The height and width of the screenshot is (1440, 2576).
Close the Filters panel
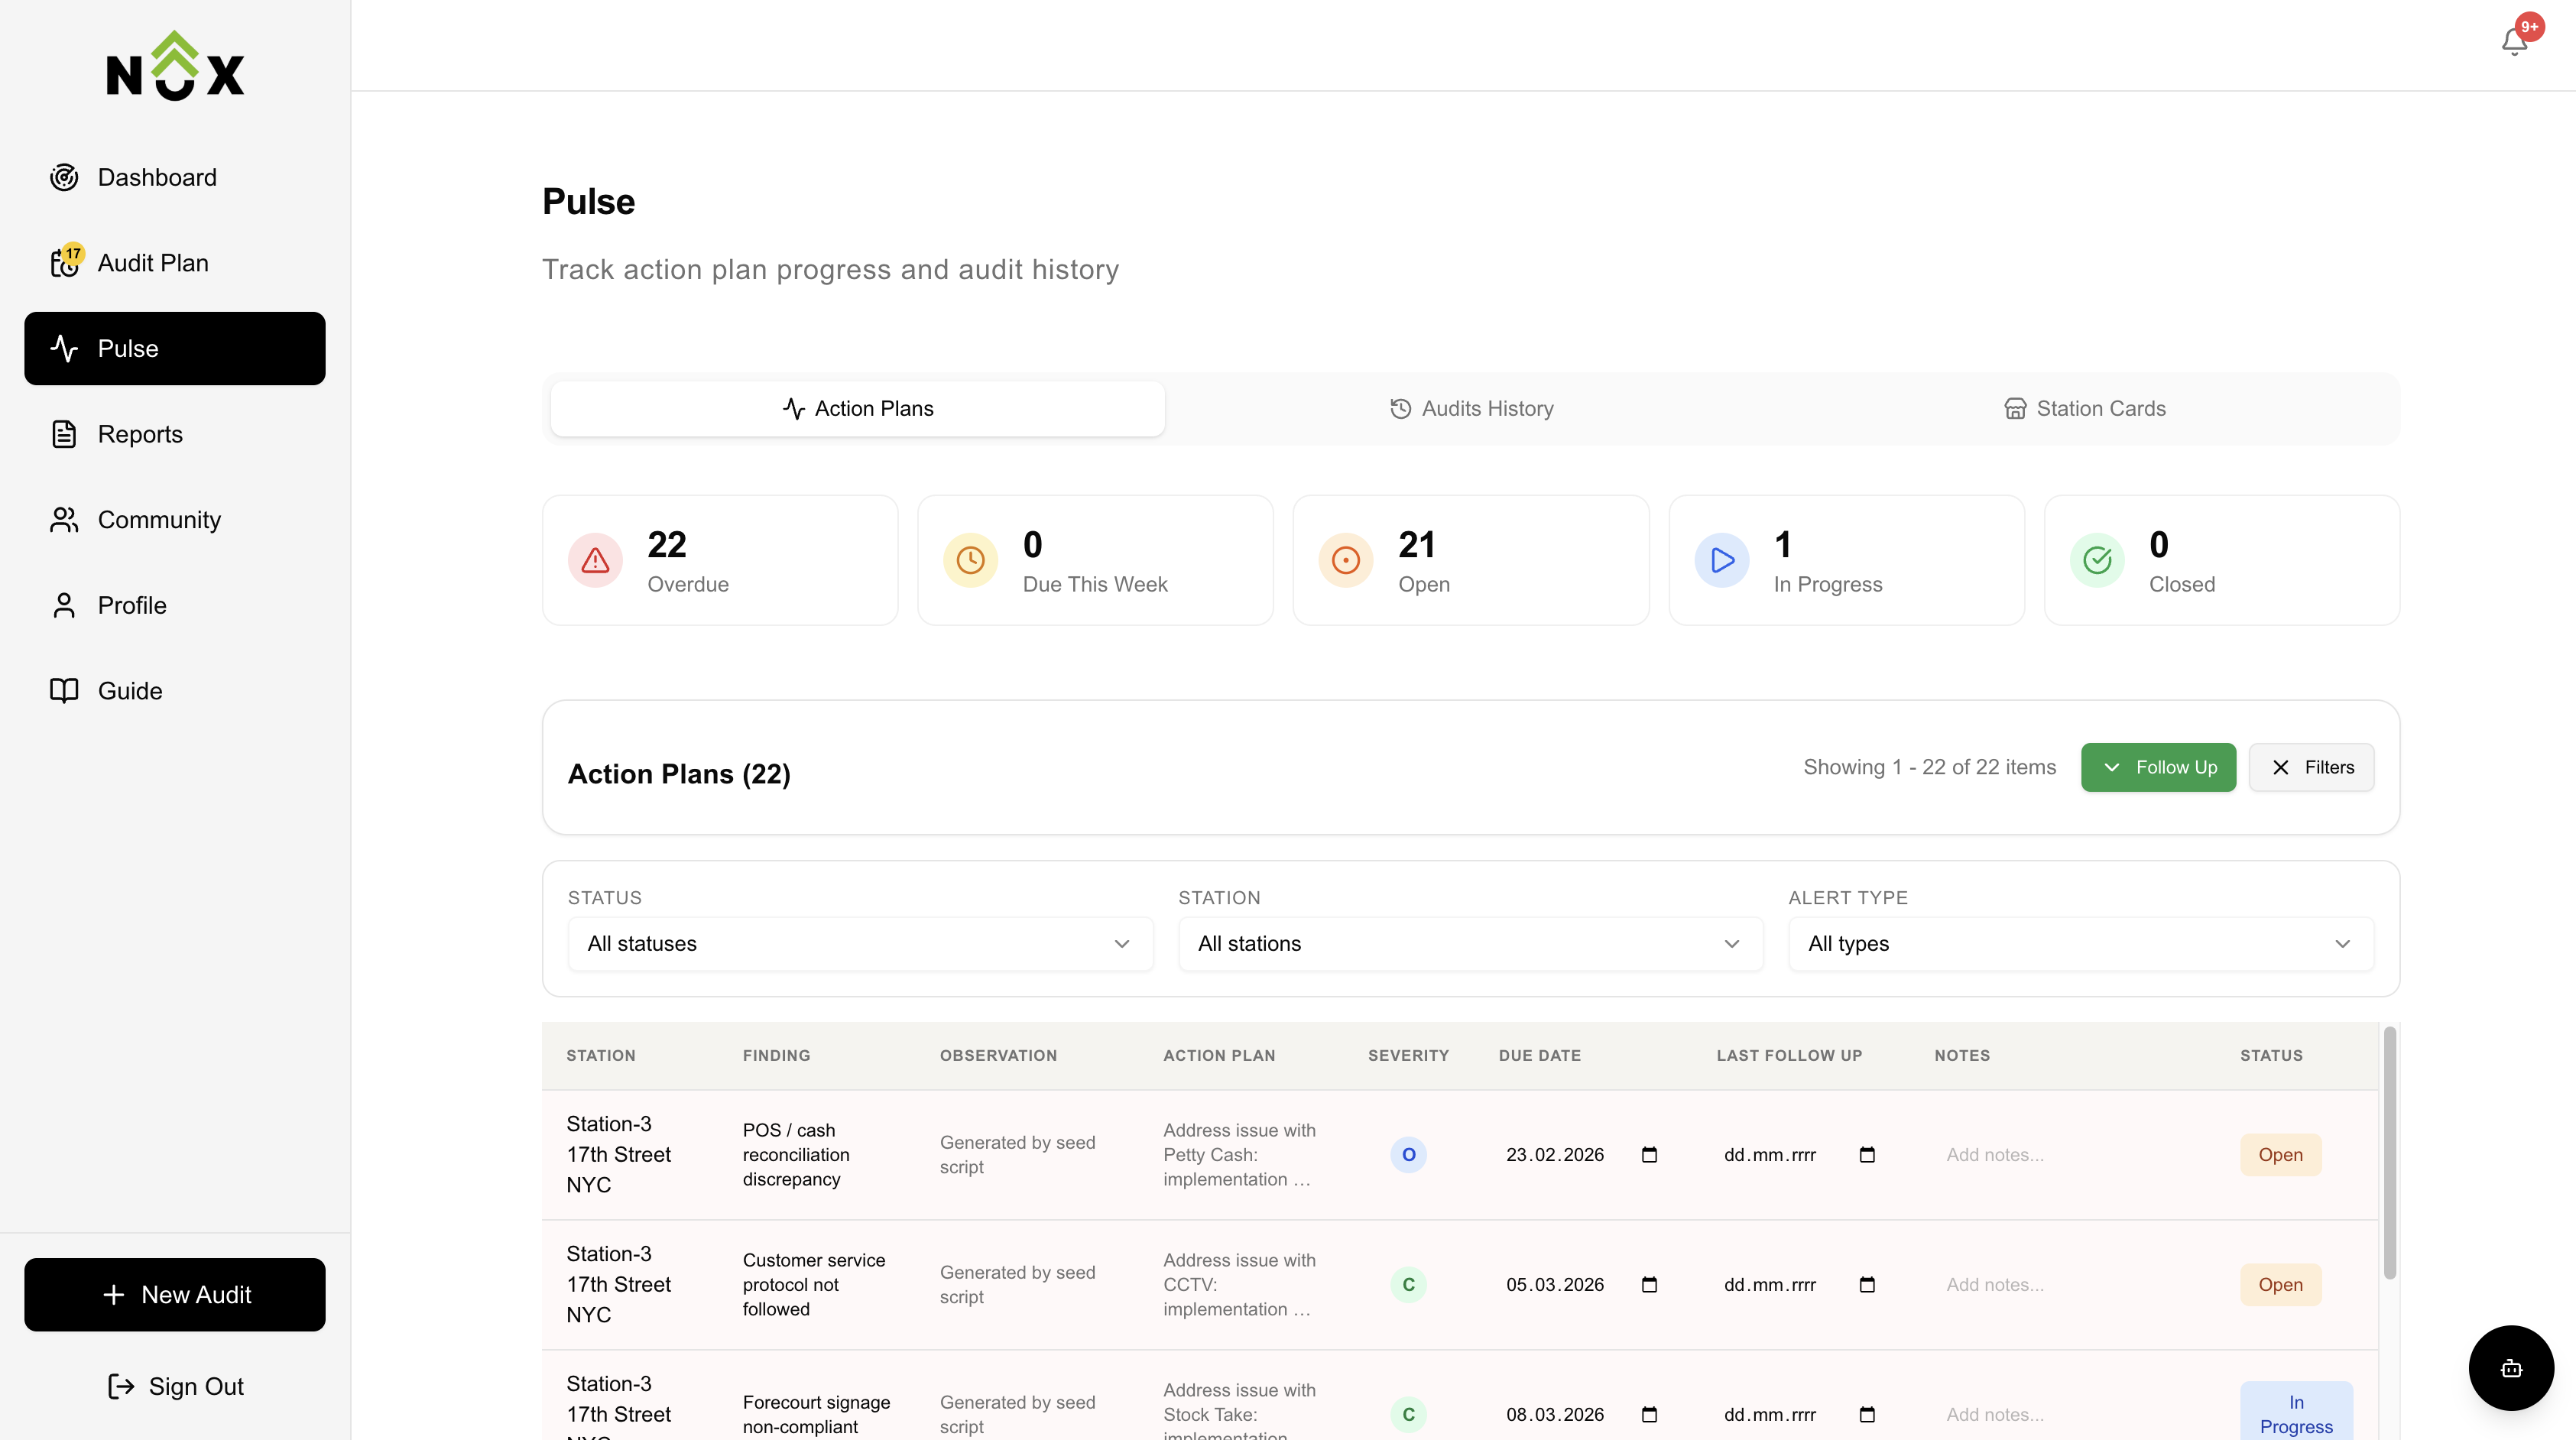[x=2311, y=767]
